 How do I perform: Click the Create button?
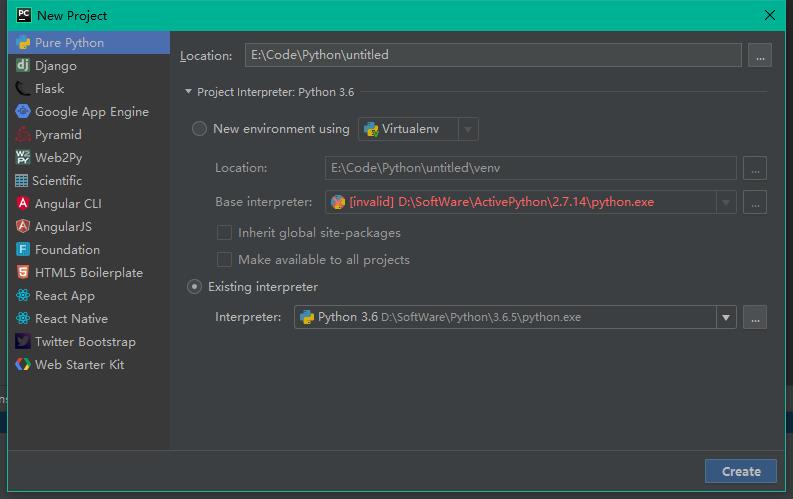point(741,471)
